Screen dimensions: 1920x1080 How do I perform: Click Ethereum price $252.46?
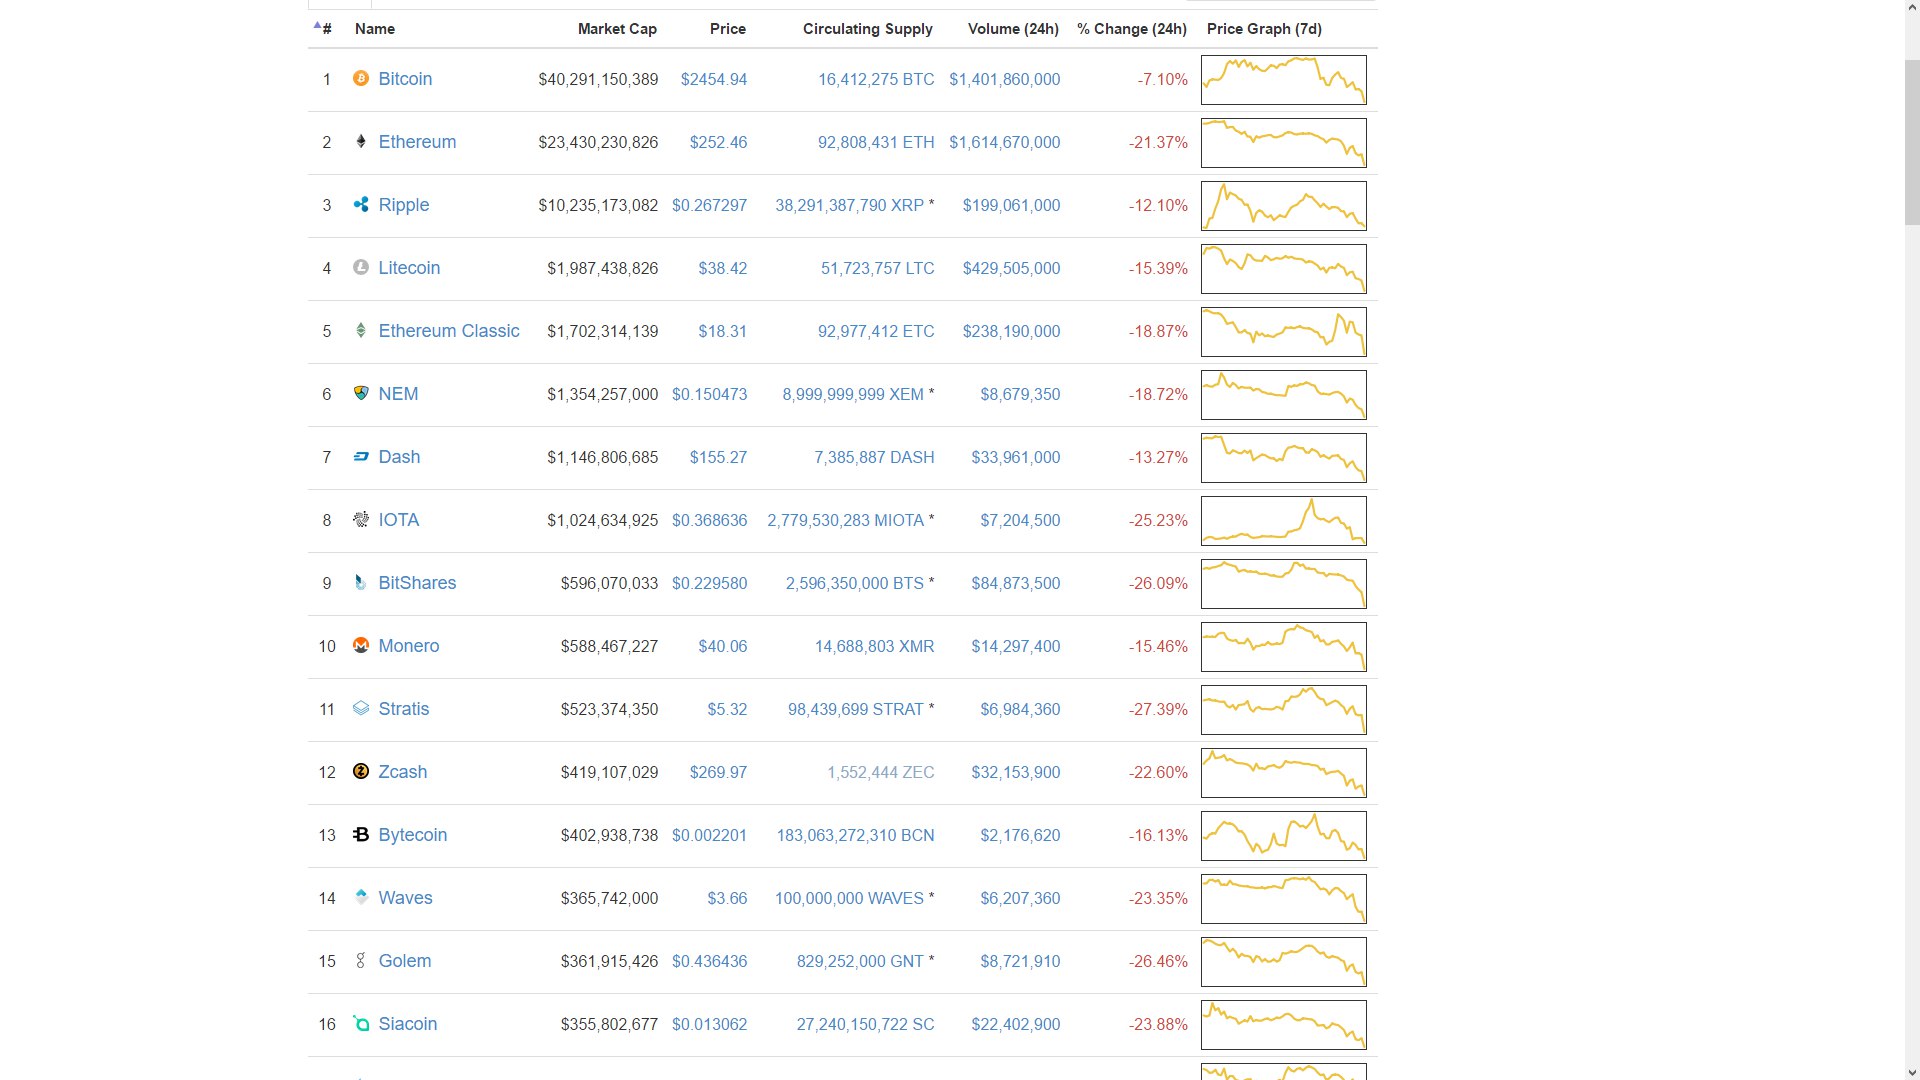pyautogui.click(x=718, y=142)
